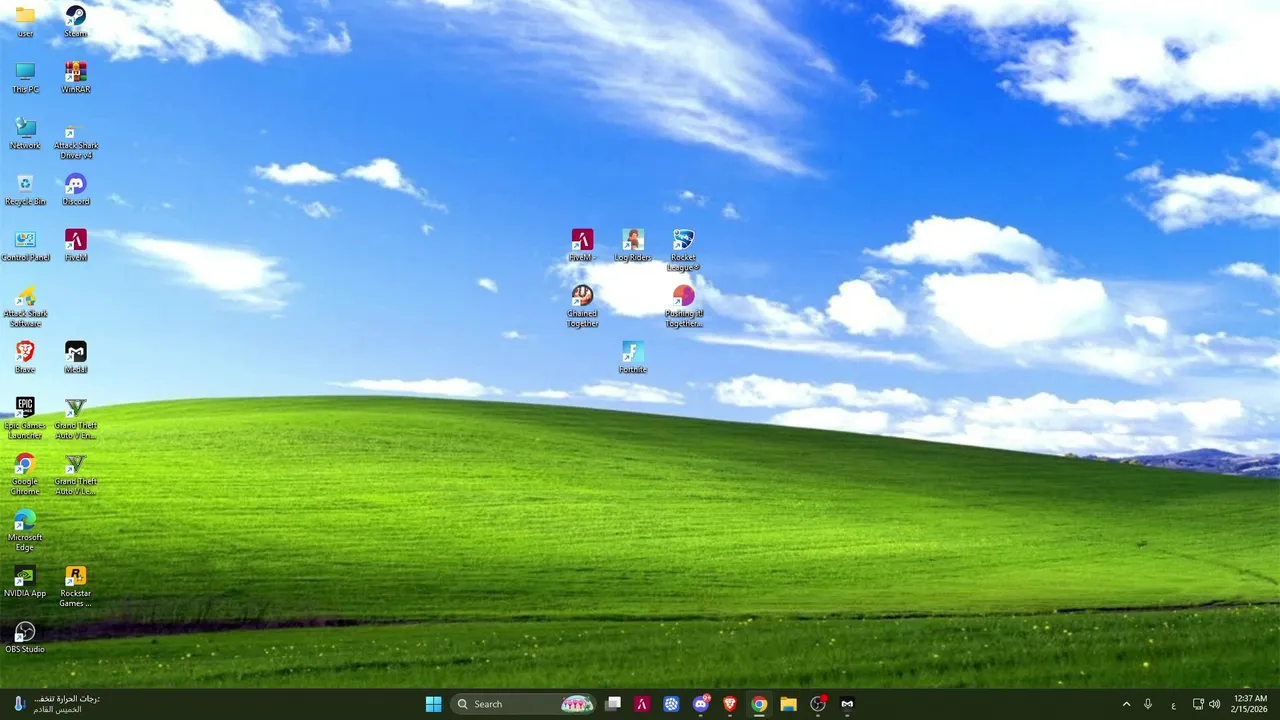Open File Explorer from the taskbar

coord(788,704)
